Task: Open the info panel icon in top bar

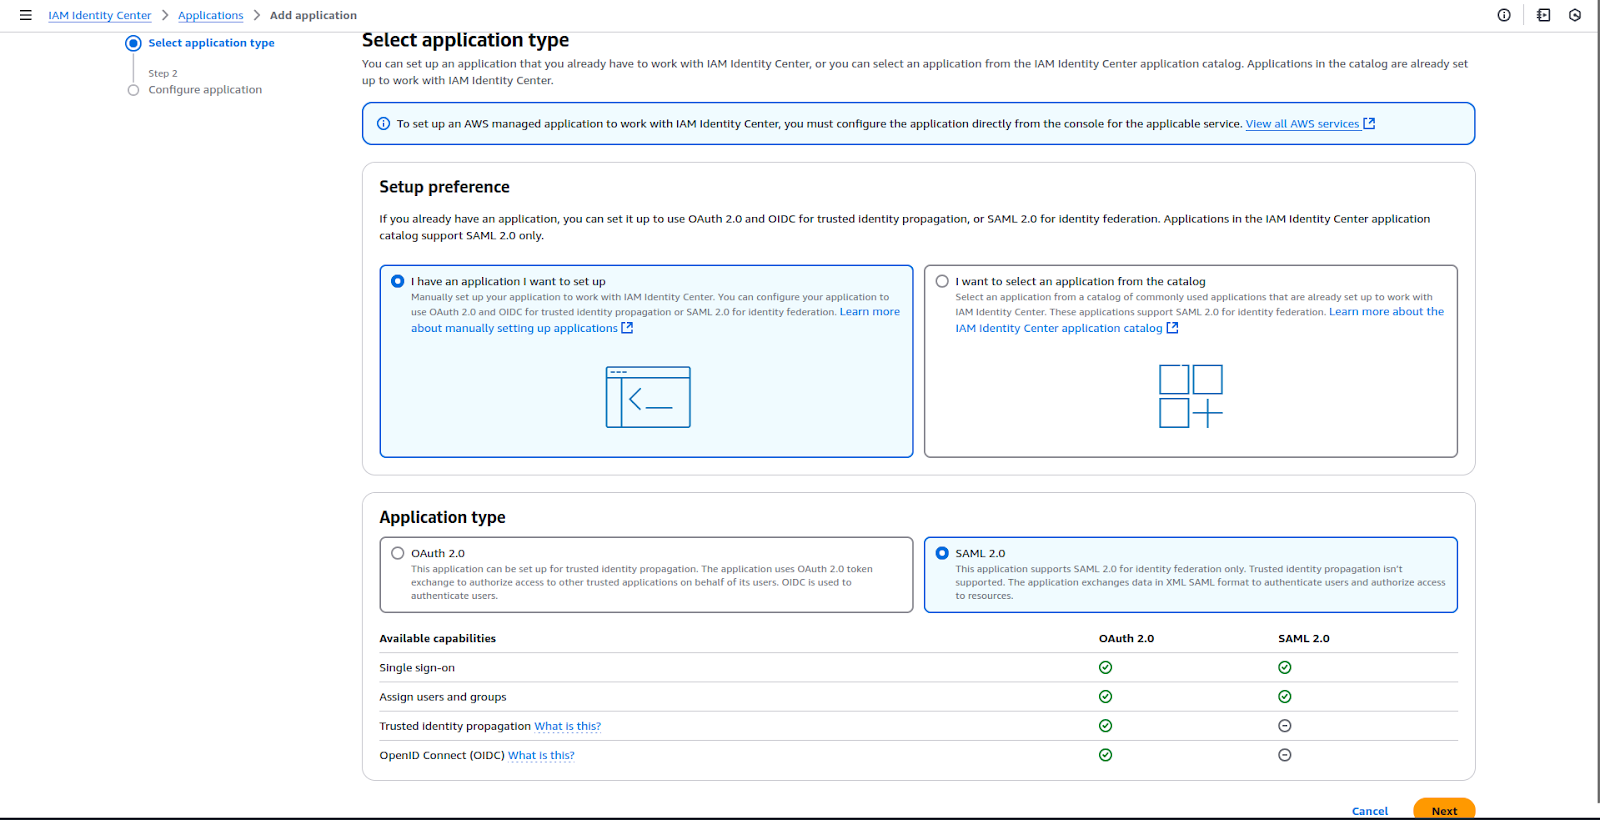Action: coord(1504,15)
